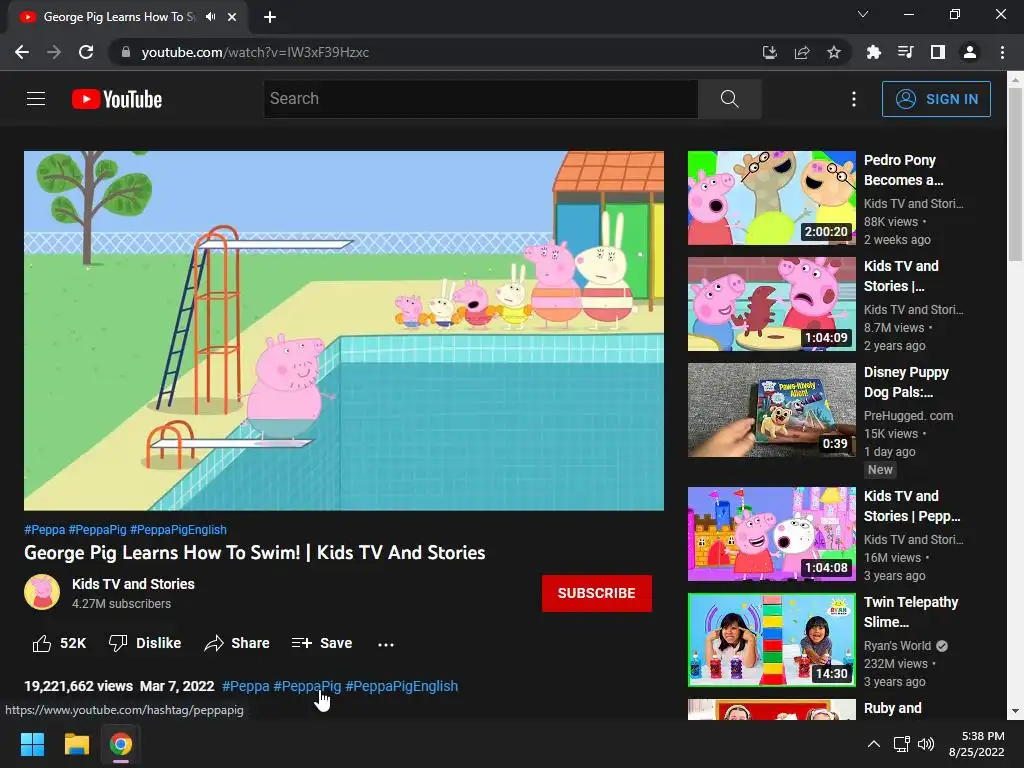Mute tab via speaker icon on tab
This screenshot has width=1024, height=768.
(210, 17)
